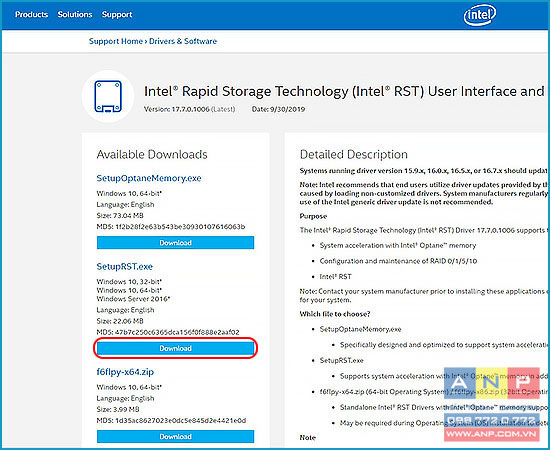Click 'Which file to choose?' heading
Viewport: 550px width, 450px height.
[335, 314]
